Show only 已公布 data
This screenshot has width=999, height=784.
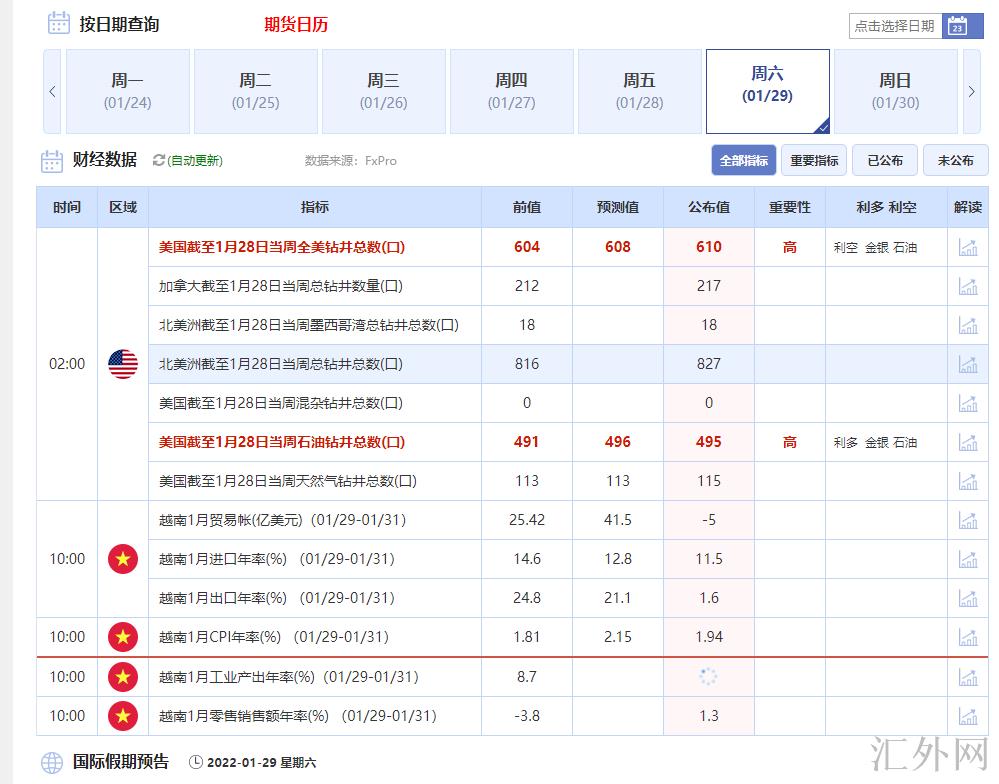coord(885,160)
